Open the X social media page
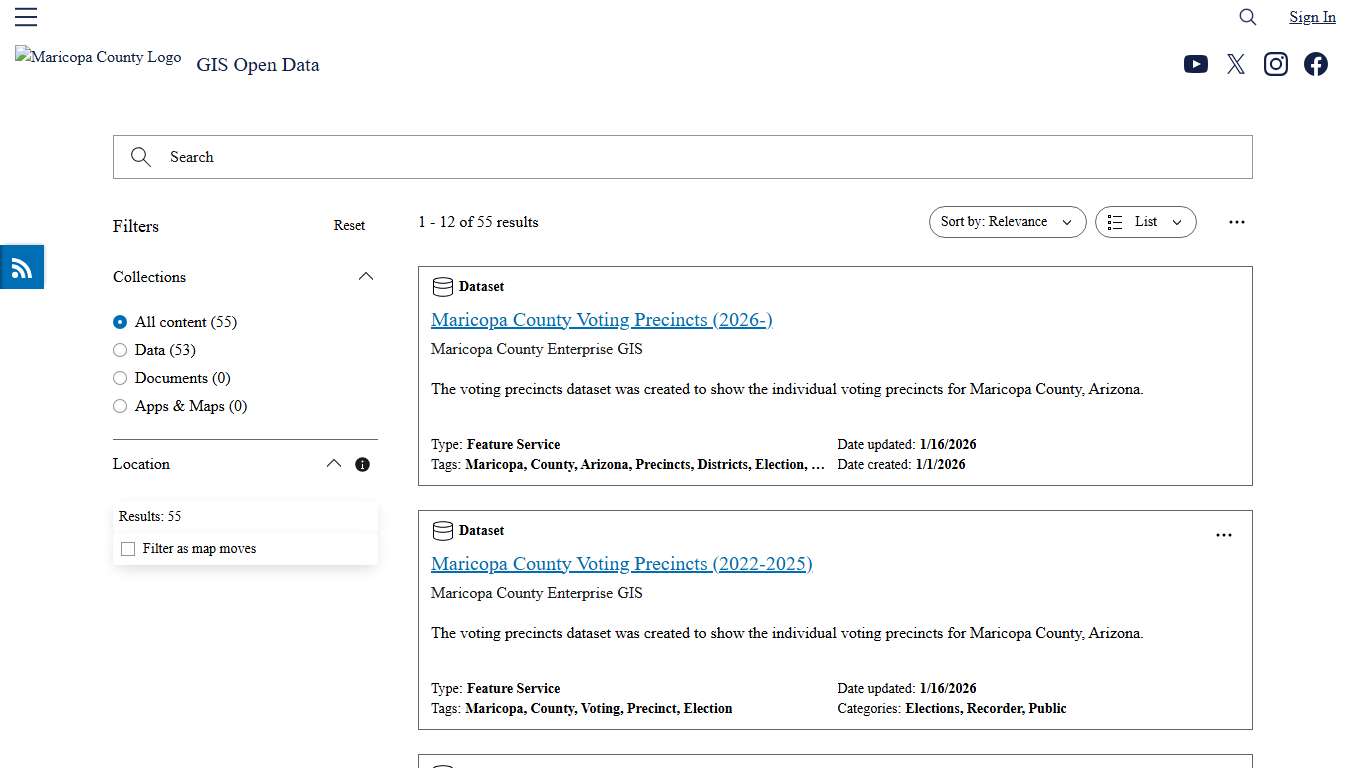 1236,64
